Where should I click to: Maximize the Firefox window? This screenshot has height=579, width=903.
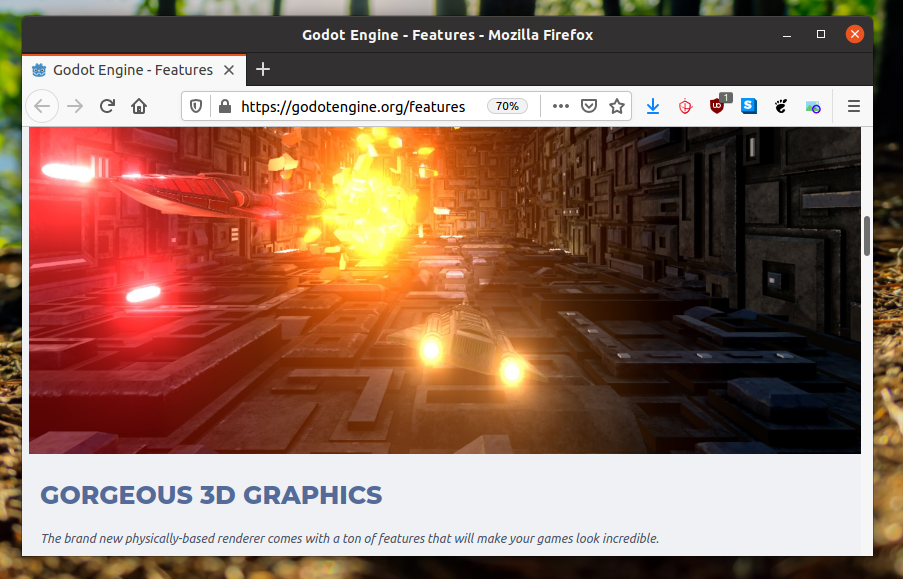click(821, 35)
